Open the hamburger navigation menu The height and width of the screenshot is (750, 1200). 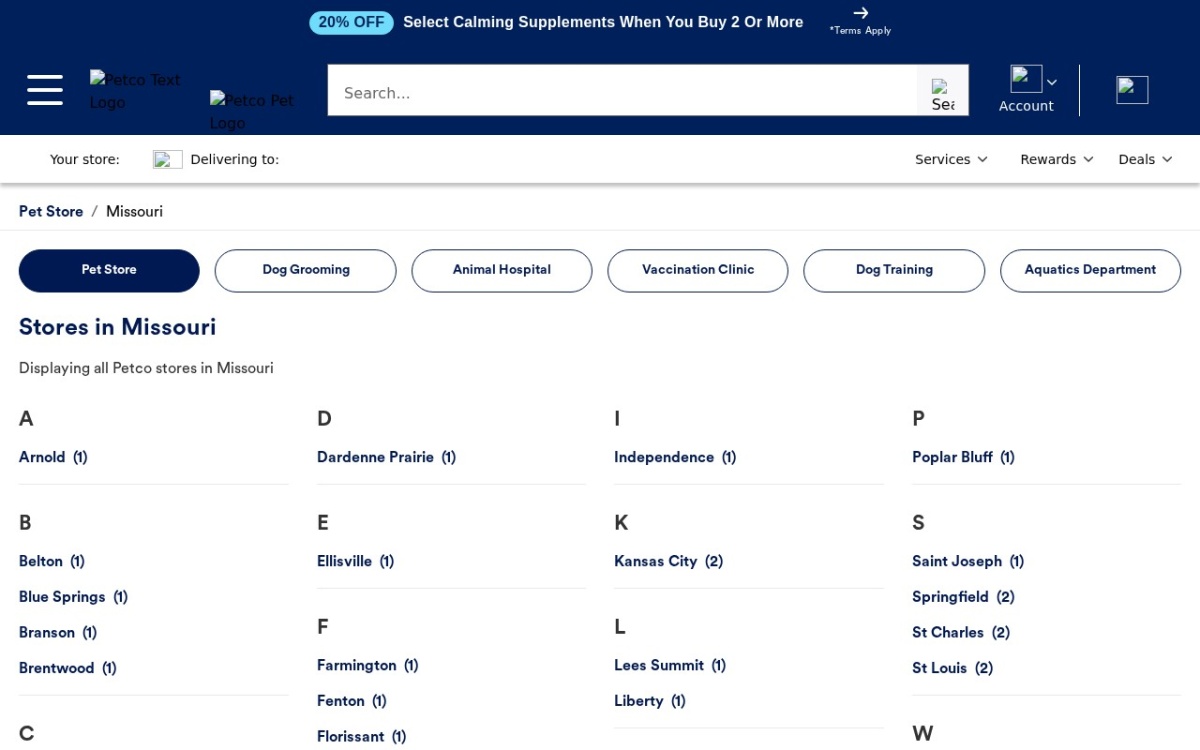tap(45, 90)
